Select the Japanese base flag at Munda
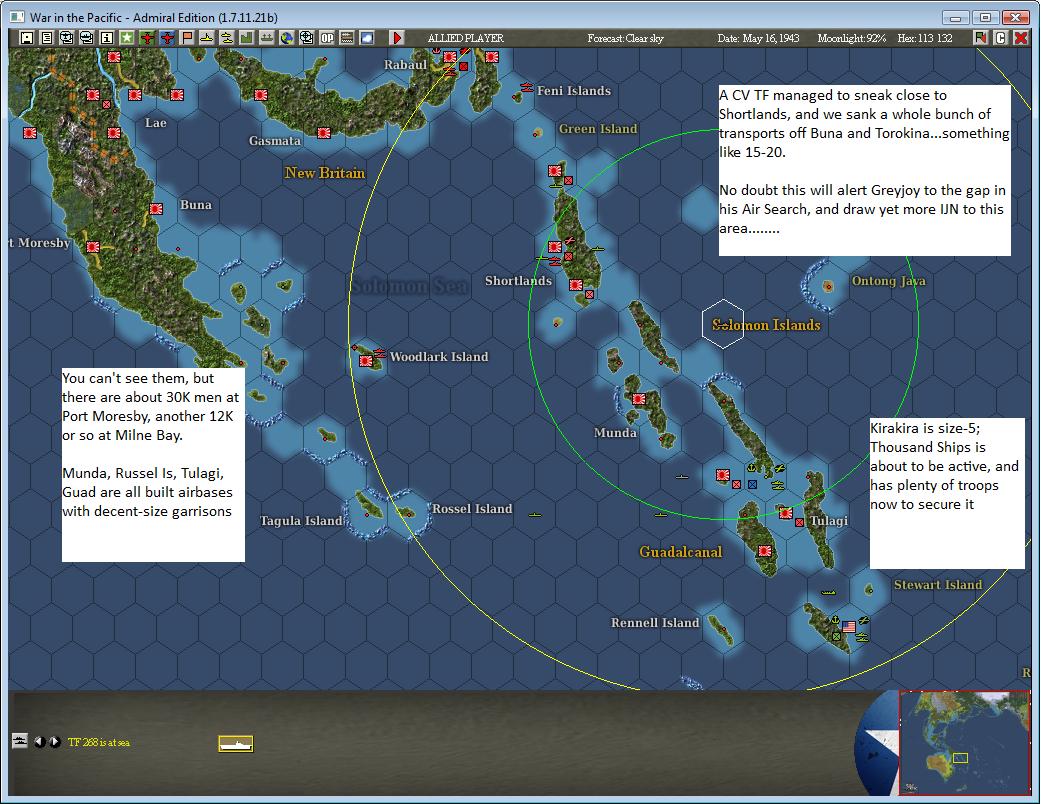This screenshot has height=804, width=1041. (639, 399)
